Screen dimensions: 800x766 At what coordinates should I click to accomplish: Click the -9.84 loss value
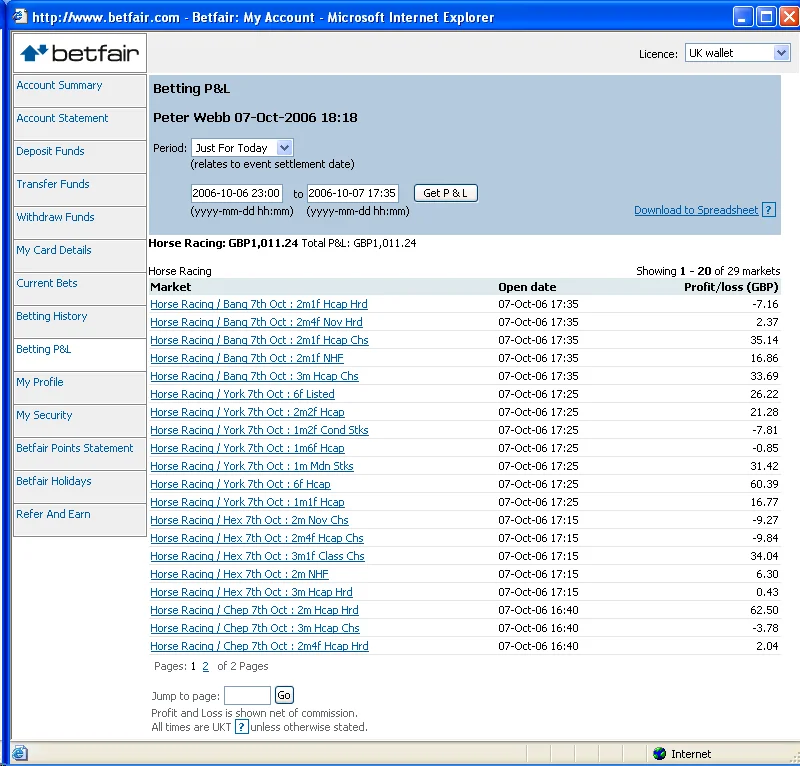coord(765,538)
